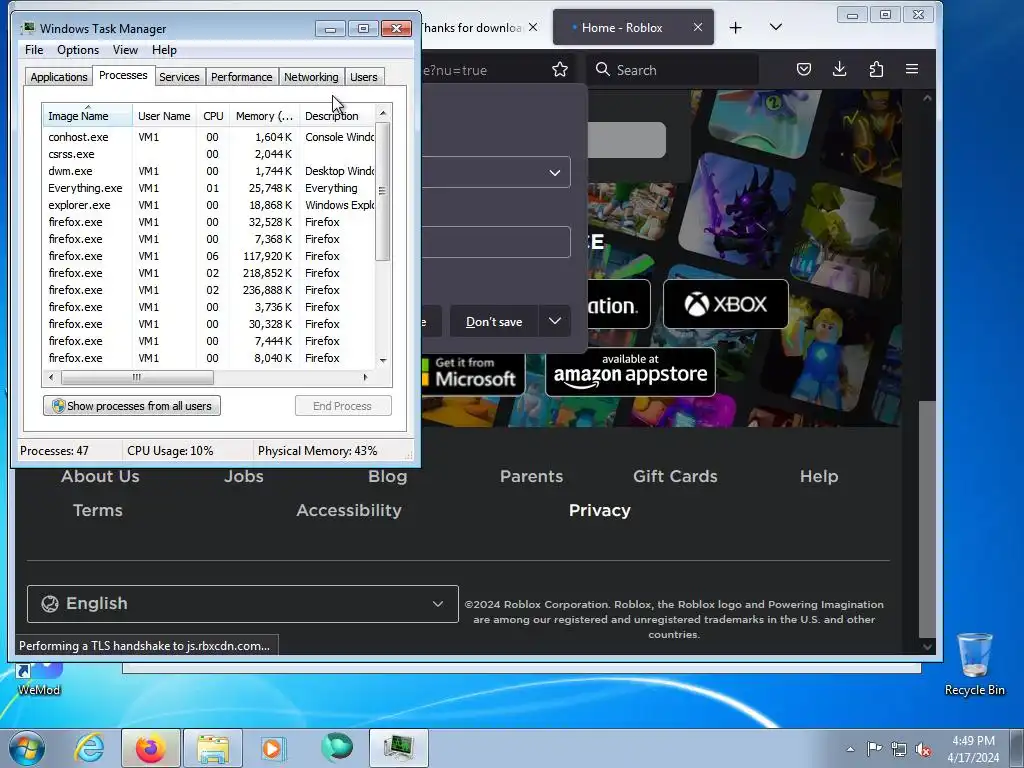Focus the Firefox Search box
The image size is (1024, 768).
pos(673,70)
